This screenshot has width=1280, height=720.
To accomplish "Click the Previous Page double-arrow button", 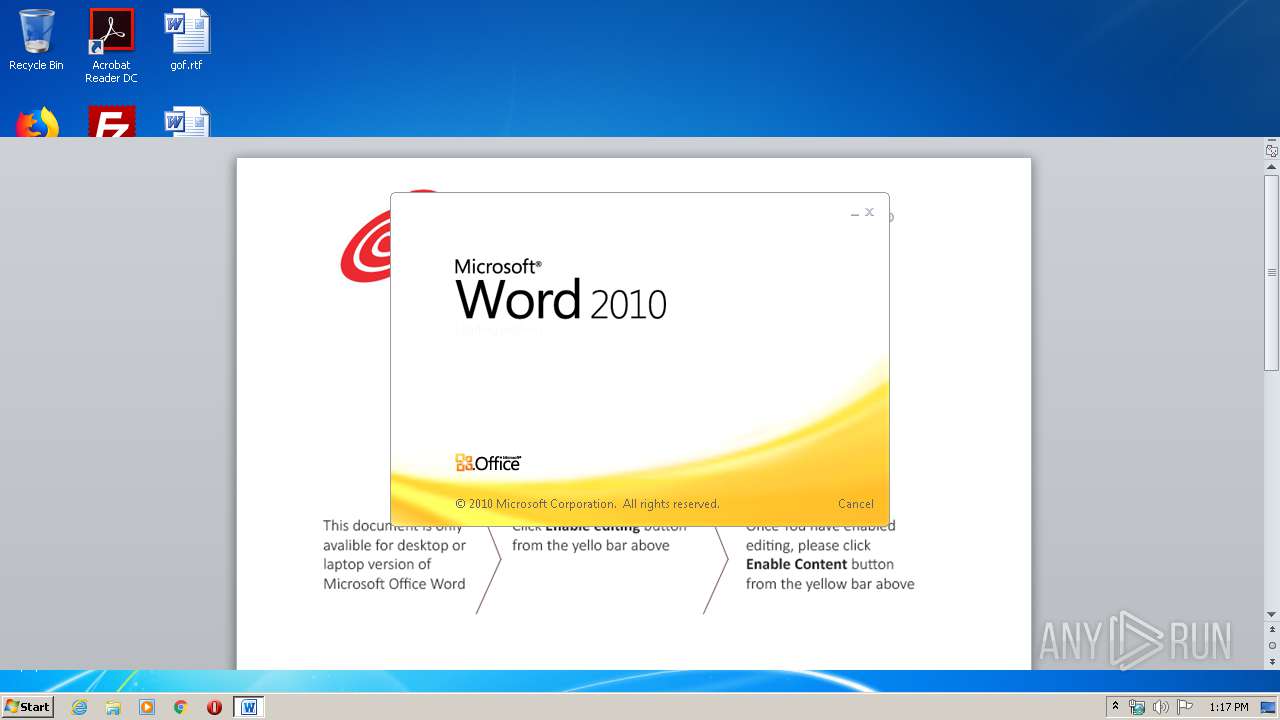I will [1272, 630].
